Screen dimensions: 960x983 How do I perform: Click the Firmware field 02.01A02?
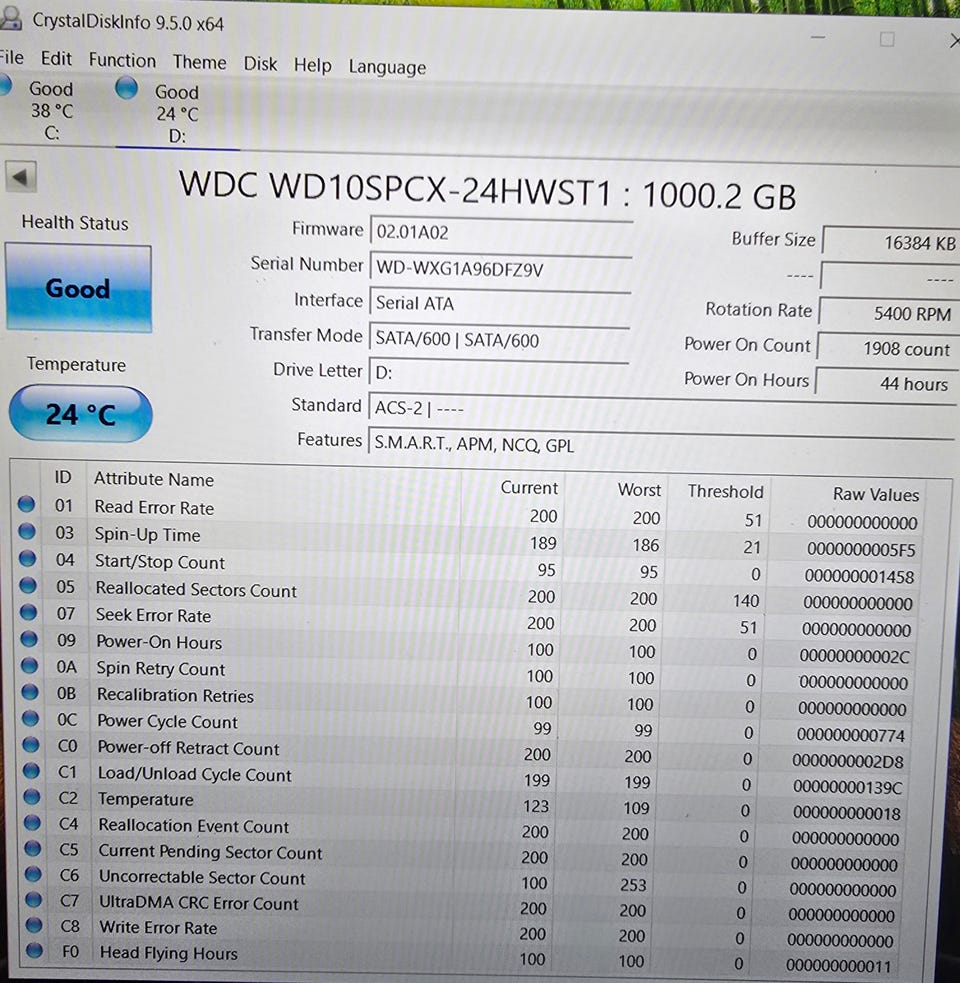[x=500, y=233]
